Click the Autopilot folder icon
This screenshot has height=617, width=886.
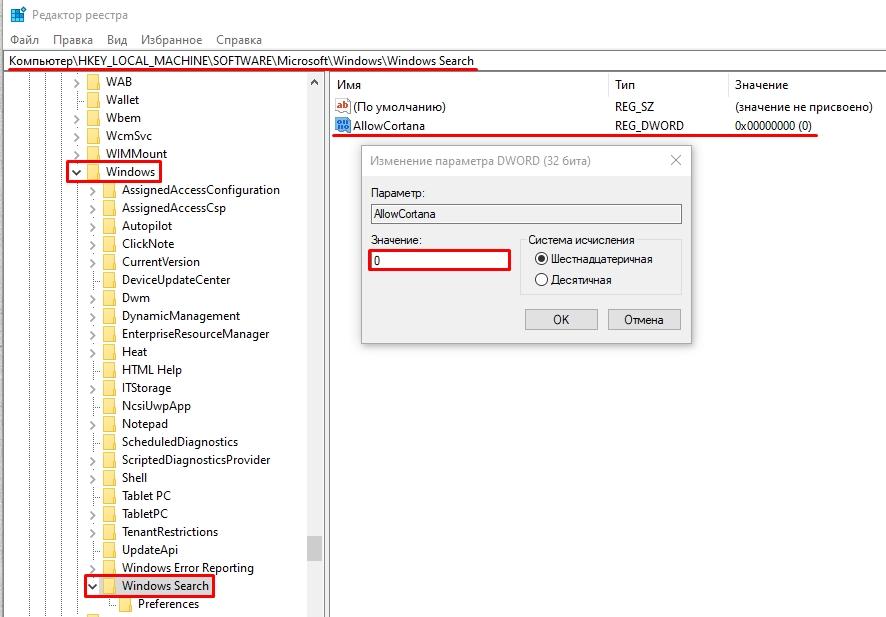(x=110, y=226)
